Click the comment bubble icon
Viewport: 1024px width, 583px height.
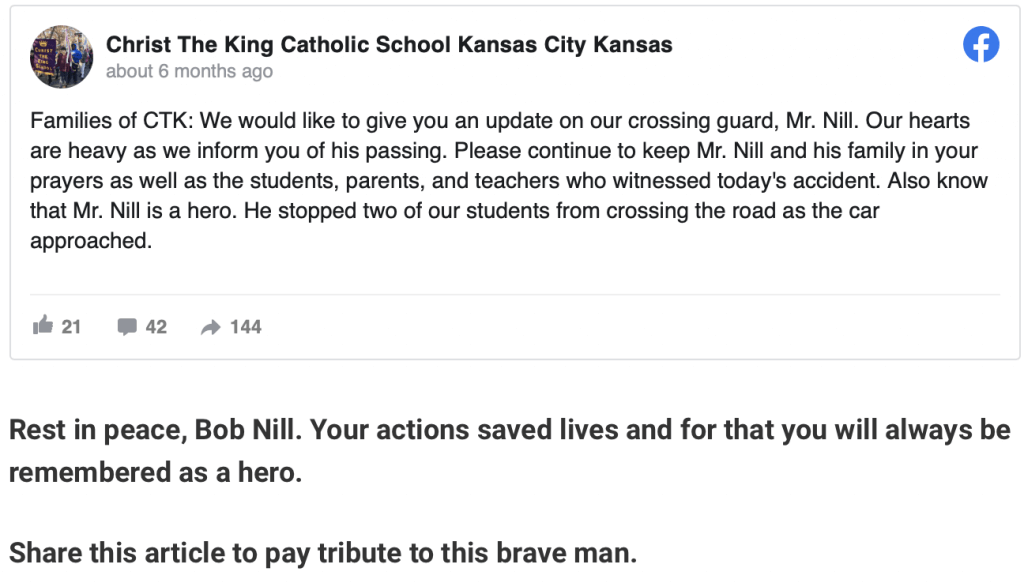pyautogui.click(x=127, y=326)
